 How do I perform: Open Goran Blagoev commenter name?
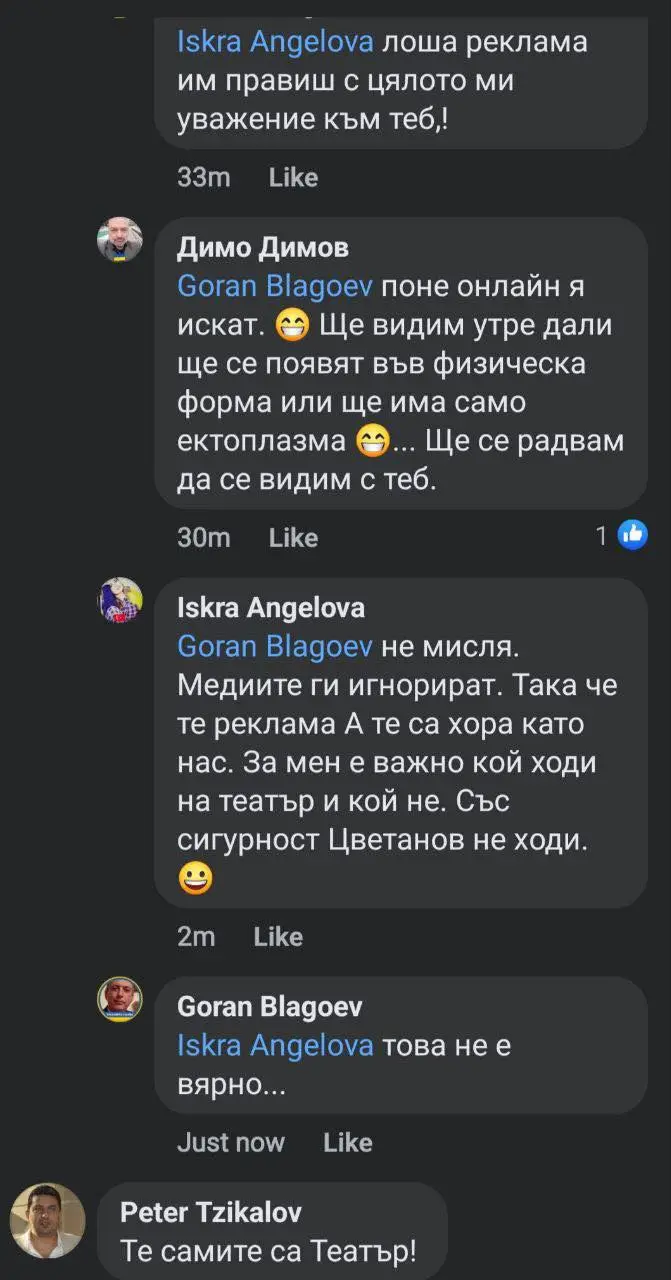coord(269,1007)
